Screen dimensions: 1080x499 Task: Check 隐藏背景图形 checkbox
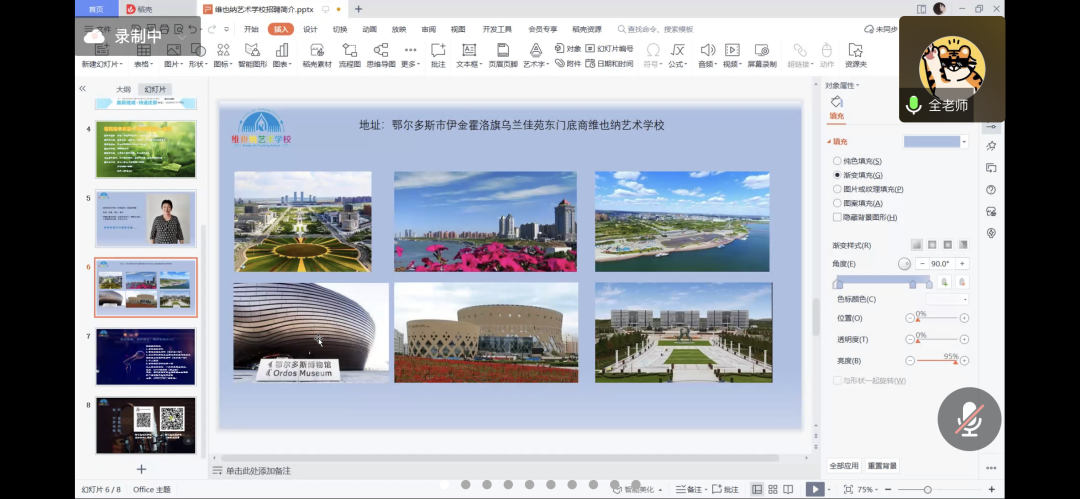(x=837, y=217)
